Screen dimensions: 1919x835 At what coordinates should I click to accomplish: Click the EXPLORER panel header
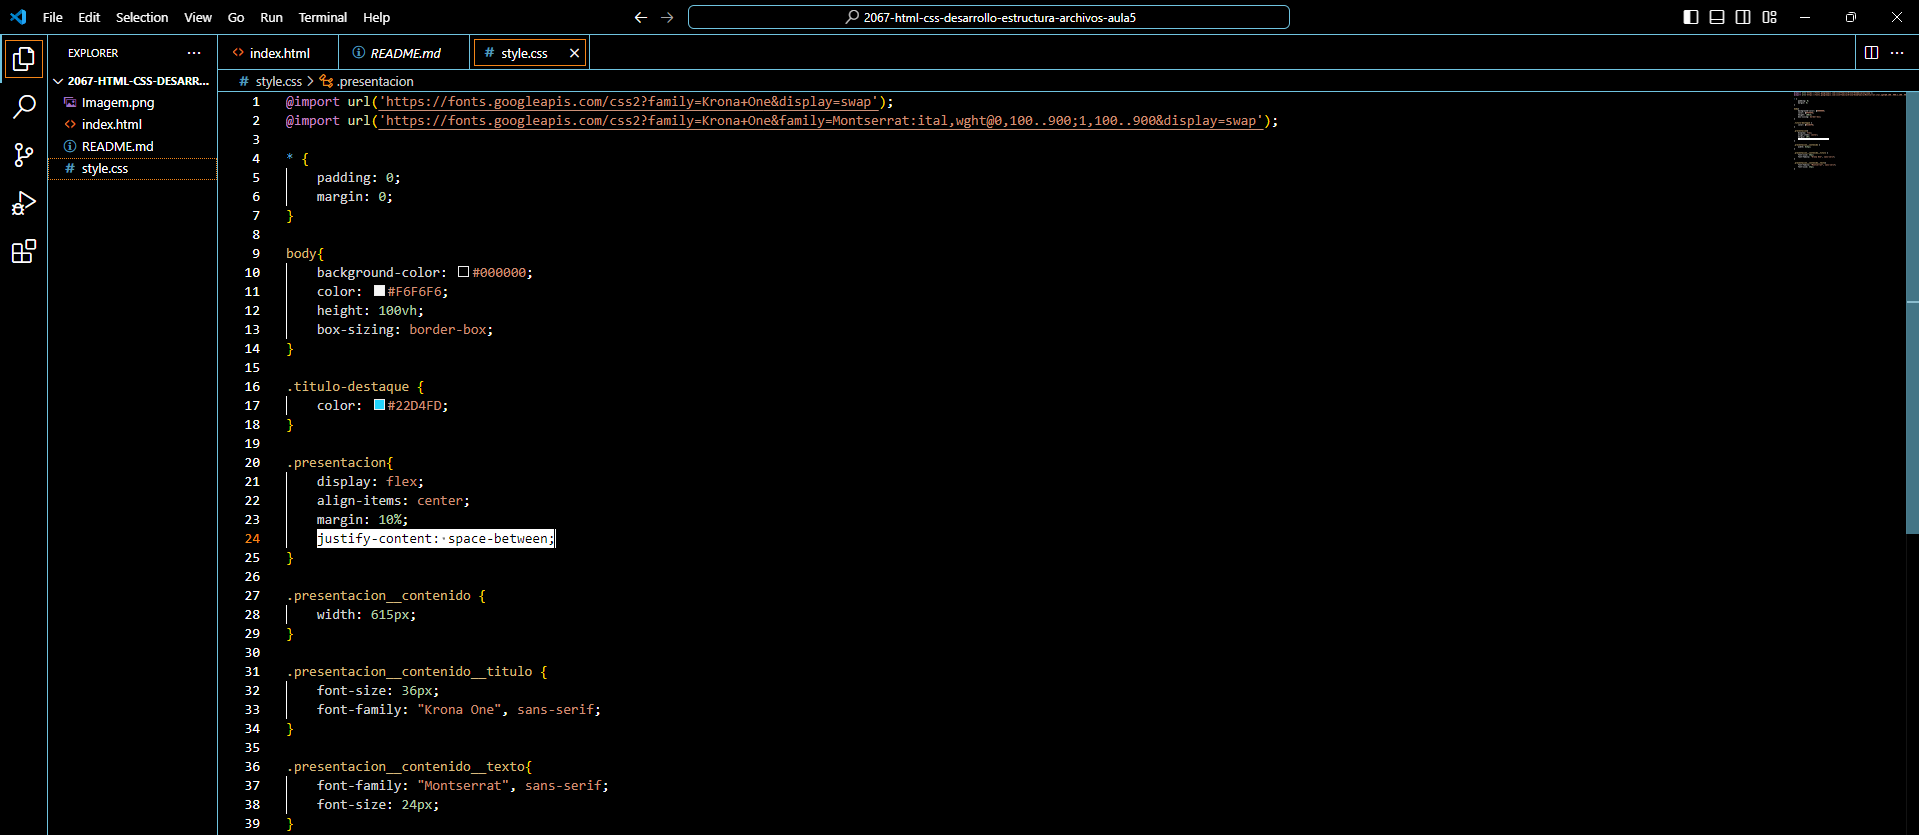[93, 53]
